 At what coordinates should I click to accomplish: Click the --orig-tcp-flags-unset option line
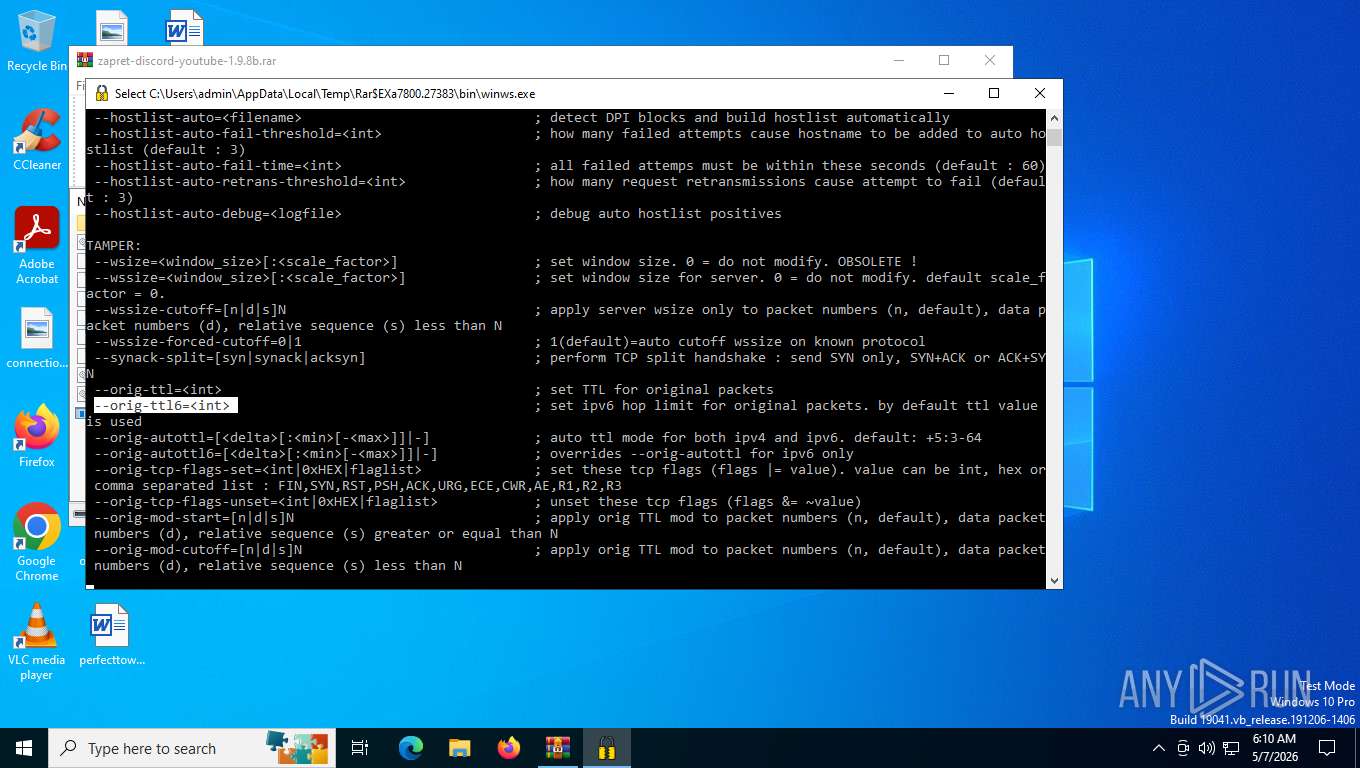click(x=266, y=501)
